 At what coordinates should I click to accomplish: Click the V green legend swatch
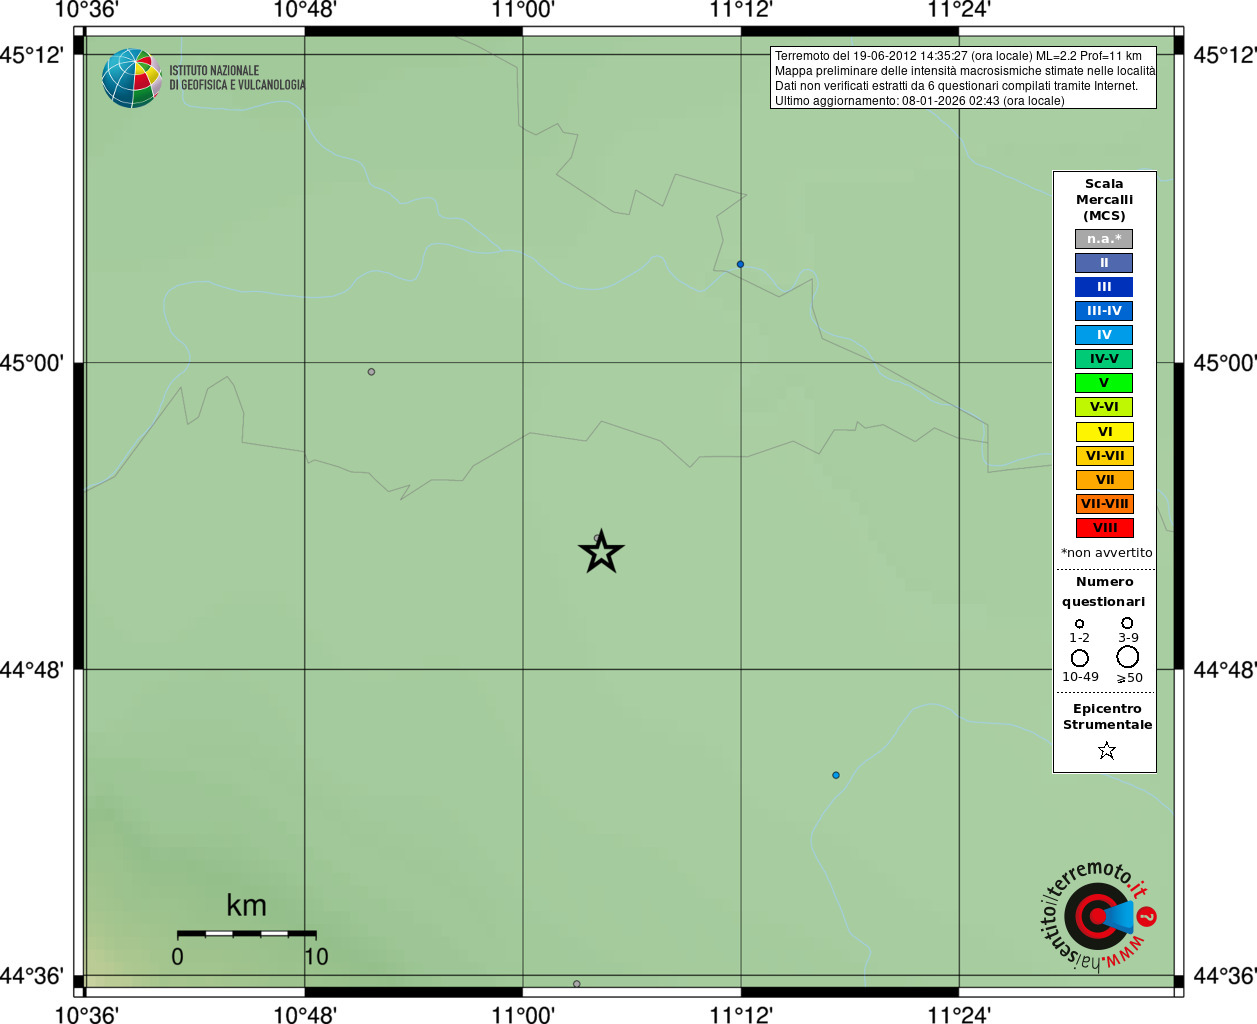pos(1104,383)
